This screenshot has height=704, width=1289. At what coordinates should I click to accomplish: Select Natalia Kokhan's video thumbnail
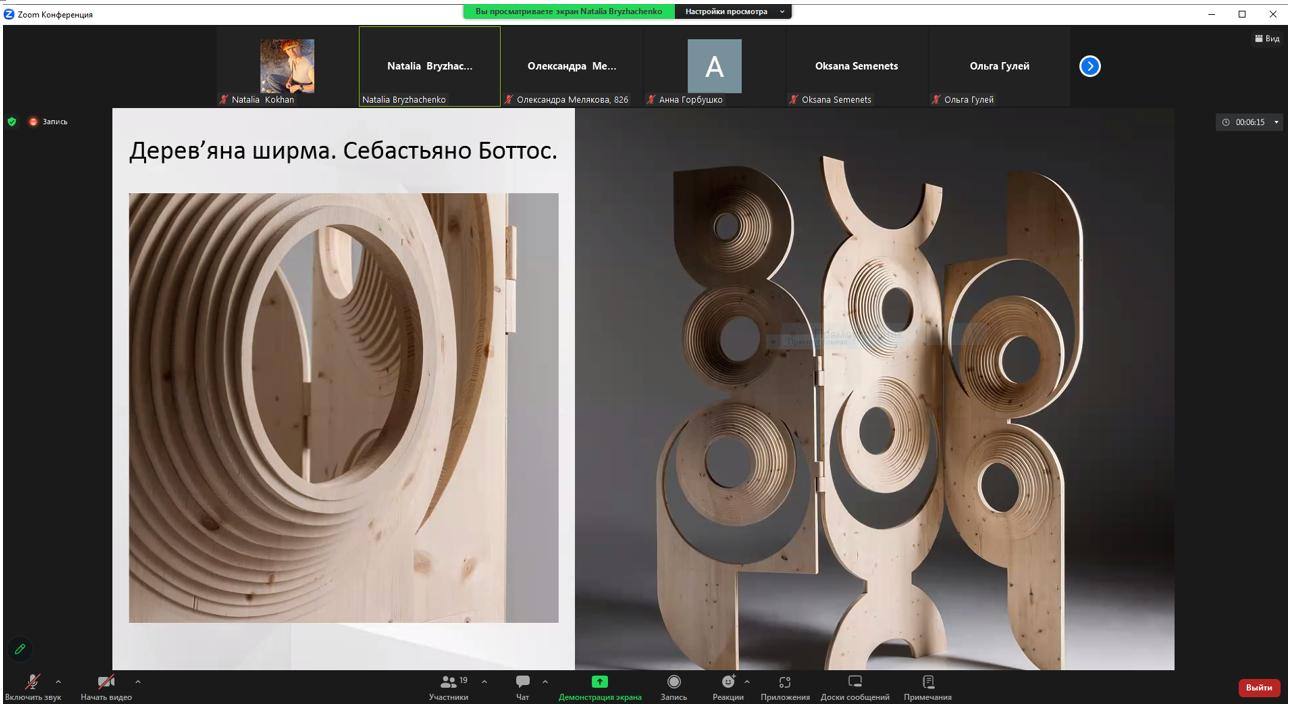287,66
